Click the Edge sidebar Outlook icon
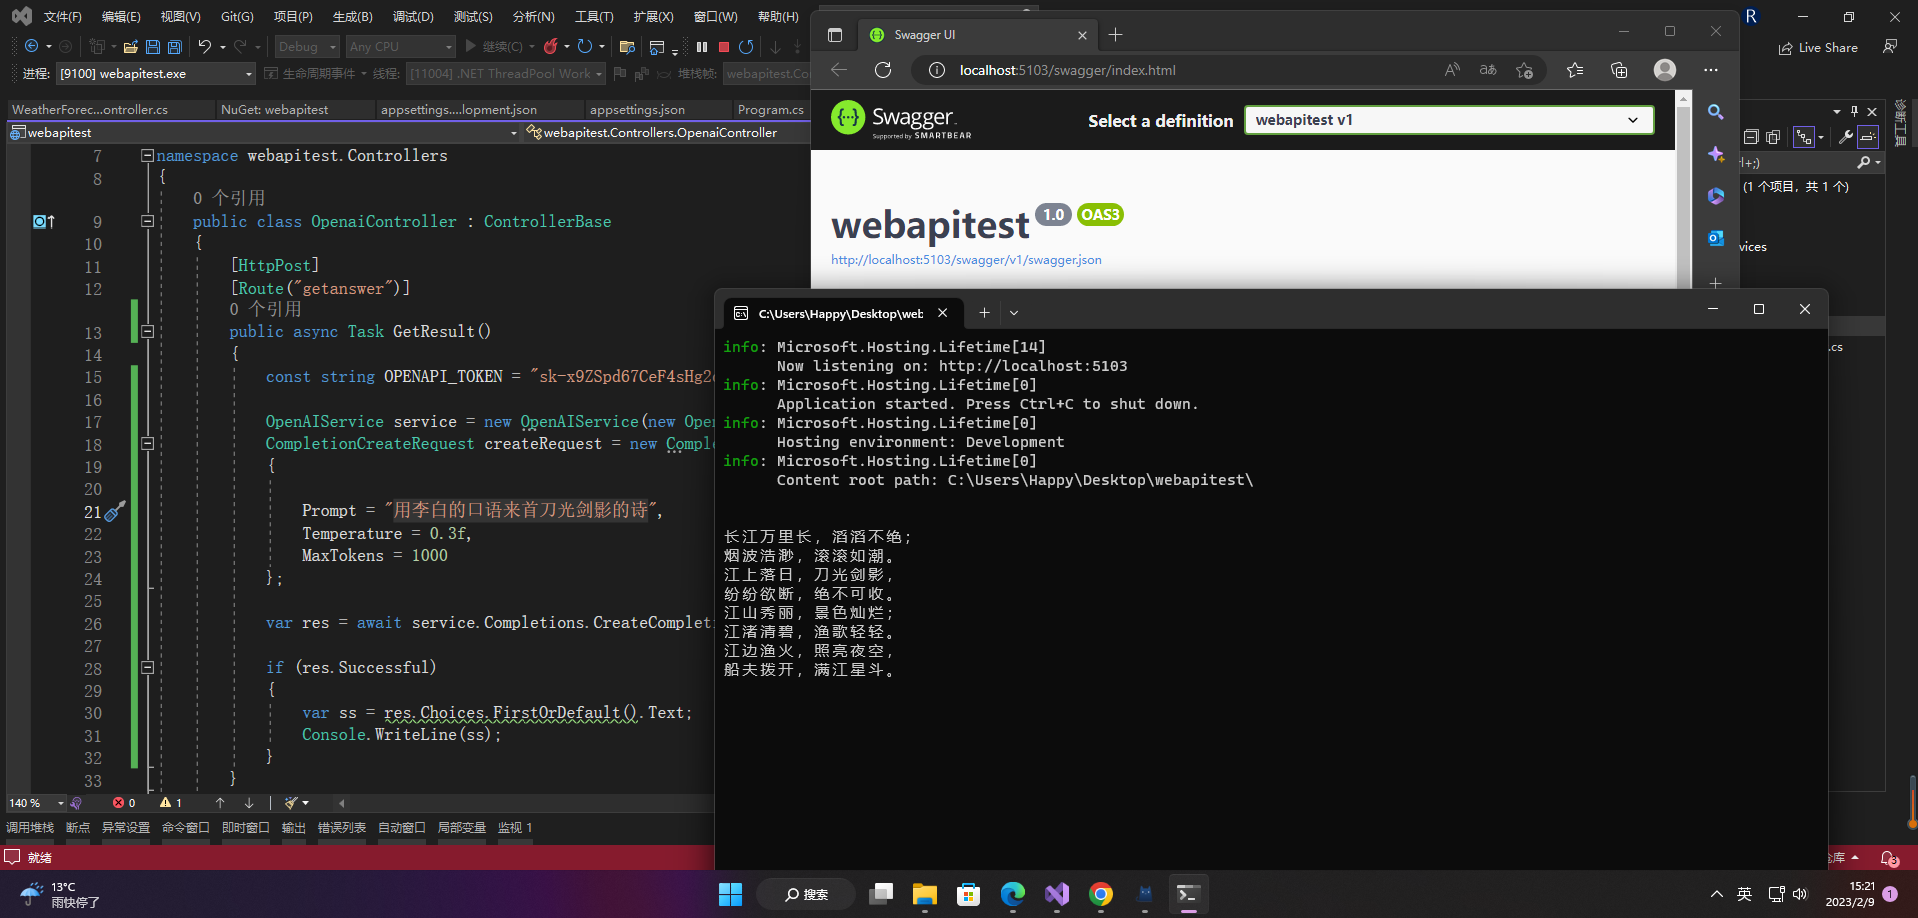Screen dimensions: 1918x918 [1716, 238]
